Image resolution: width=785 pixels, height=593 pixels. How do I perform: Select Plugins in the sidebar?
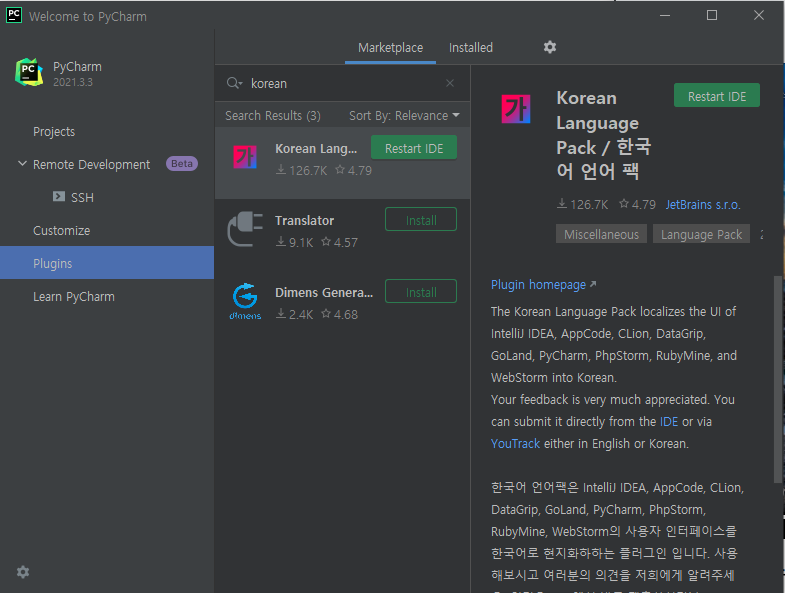click(x=107, y=263)
